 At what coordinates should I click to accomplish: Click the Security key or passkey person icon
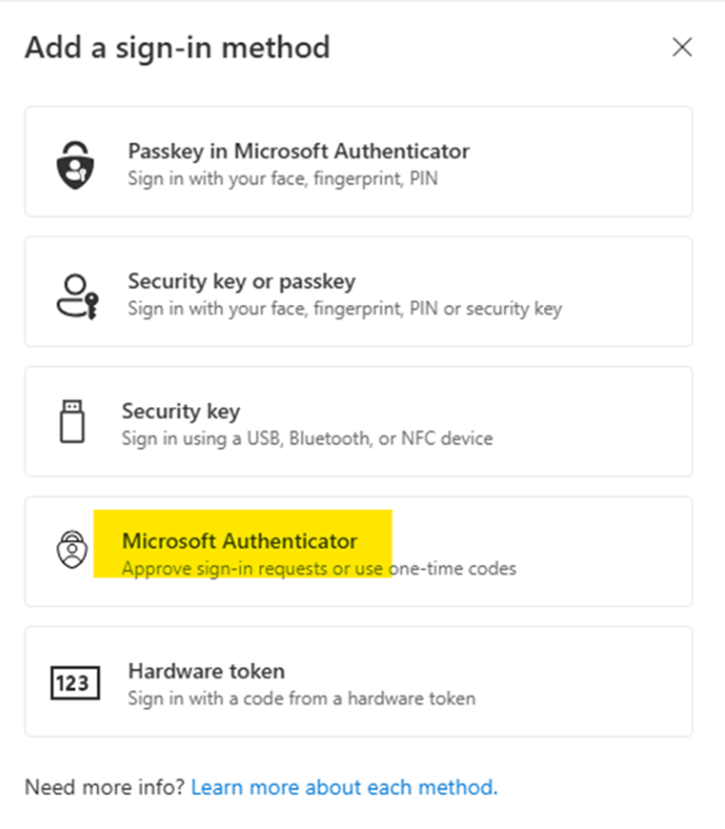[x=77, y=296]
